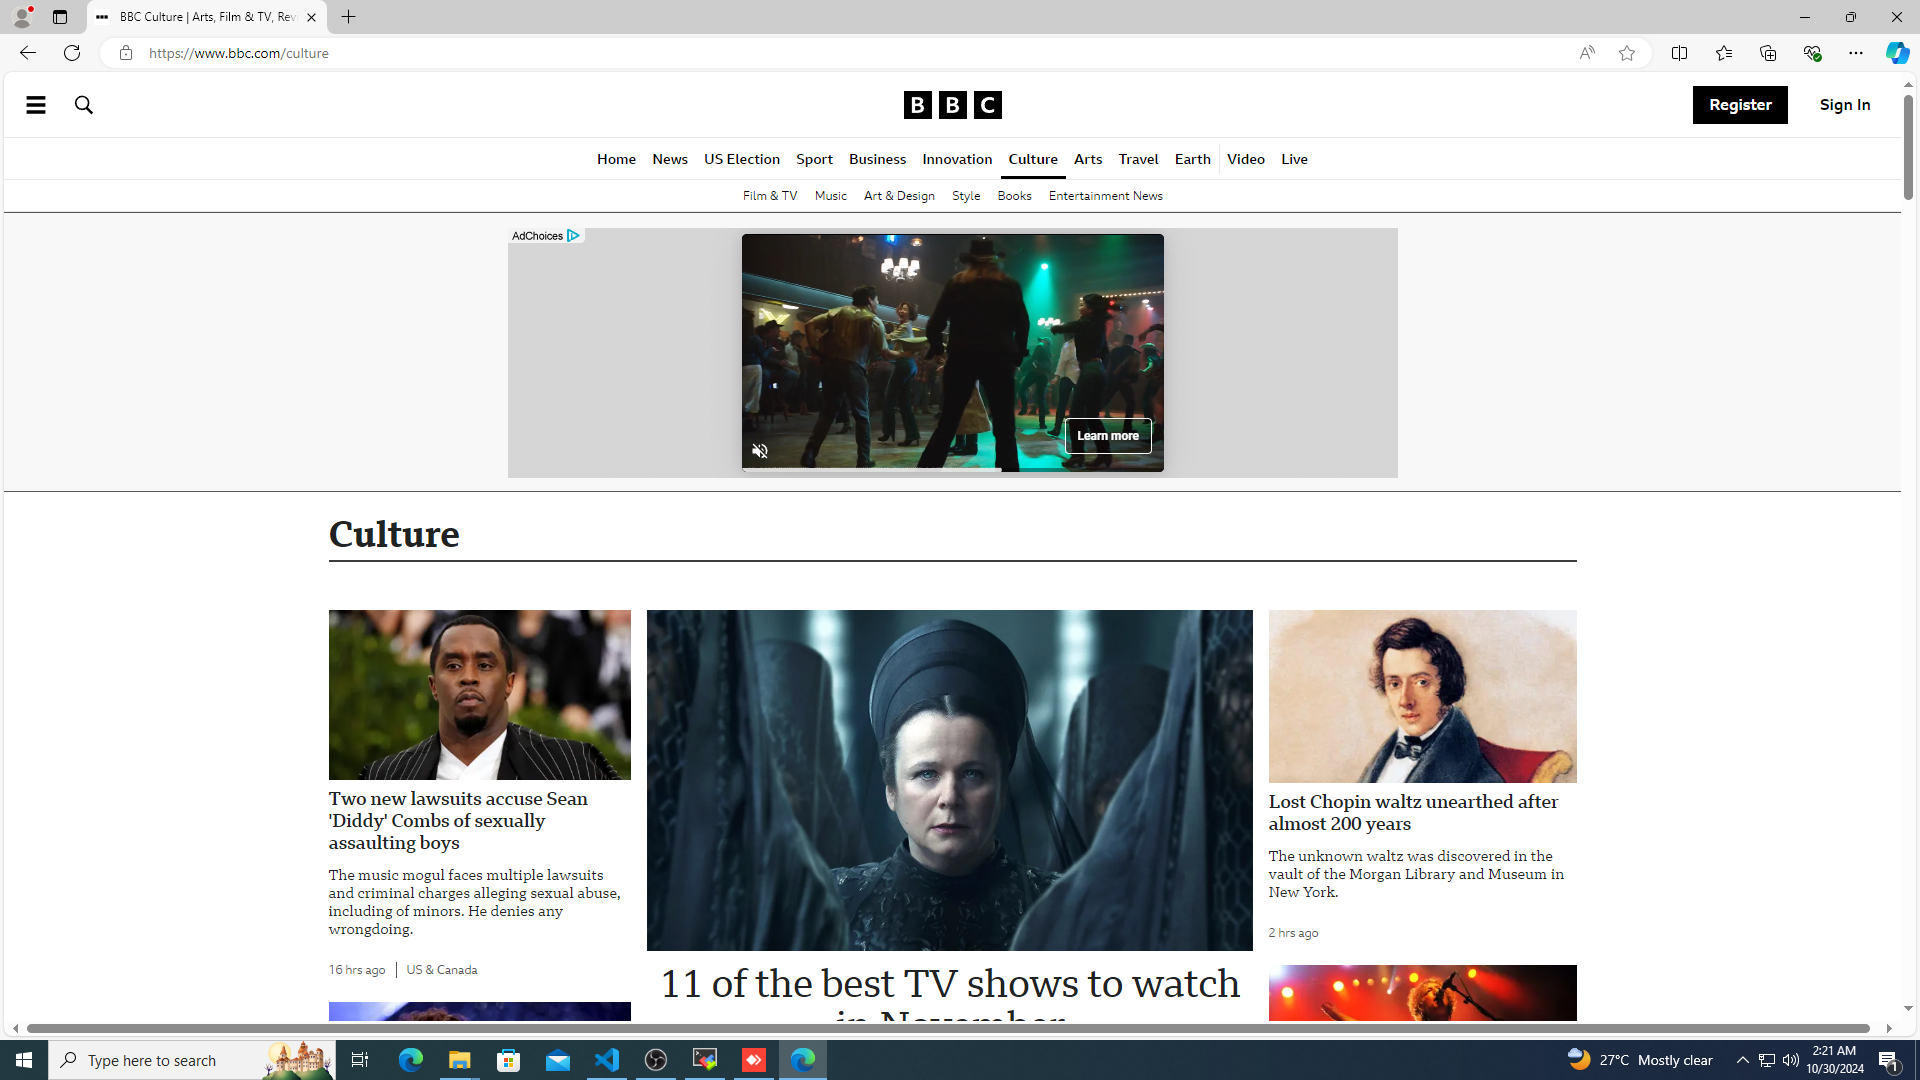This screenshot has height=1080, width=1920.
Task: Open Art & Design subsection
Action: click(x=899, y=196)
